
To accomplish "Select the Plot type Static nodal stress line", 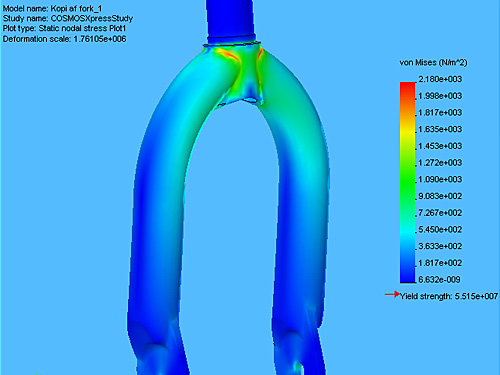I will pos(64,29).
